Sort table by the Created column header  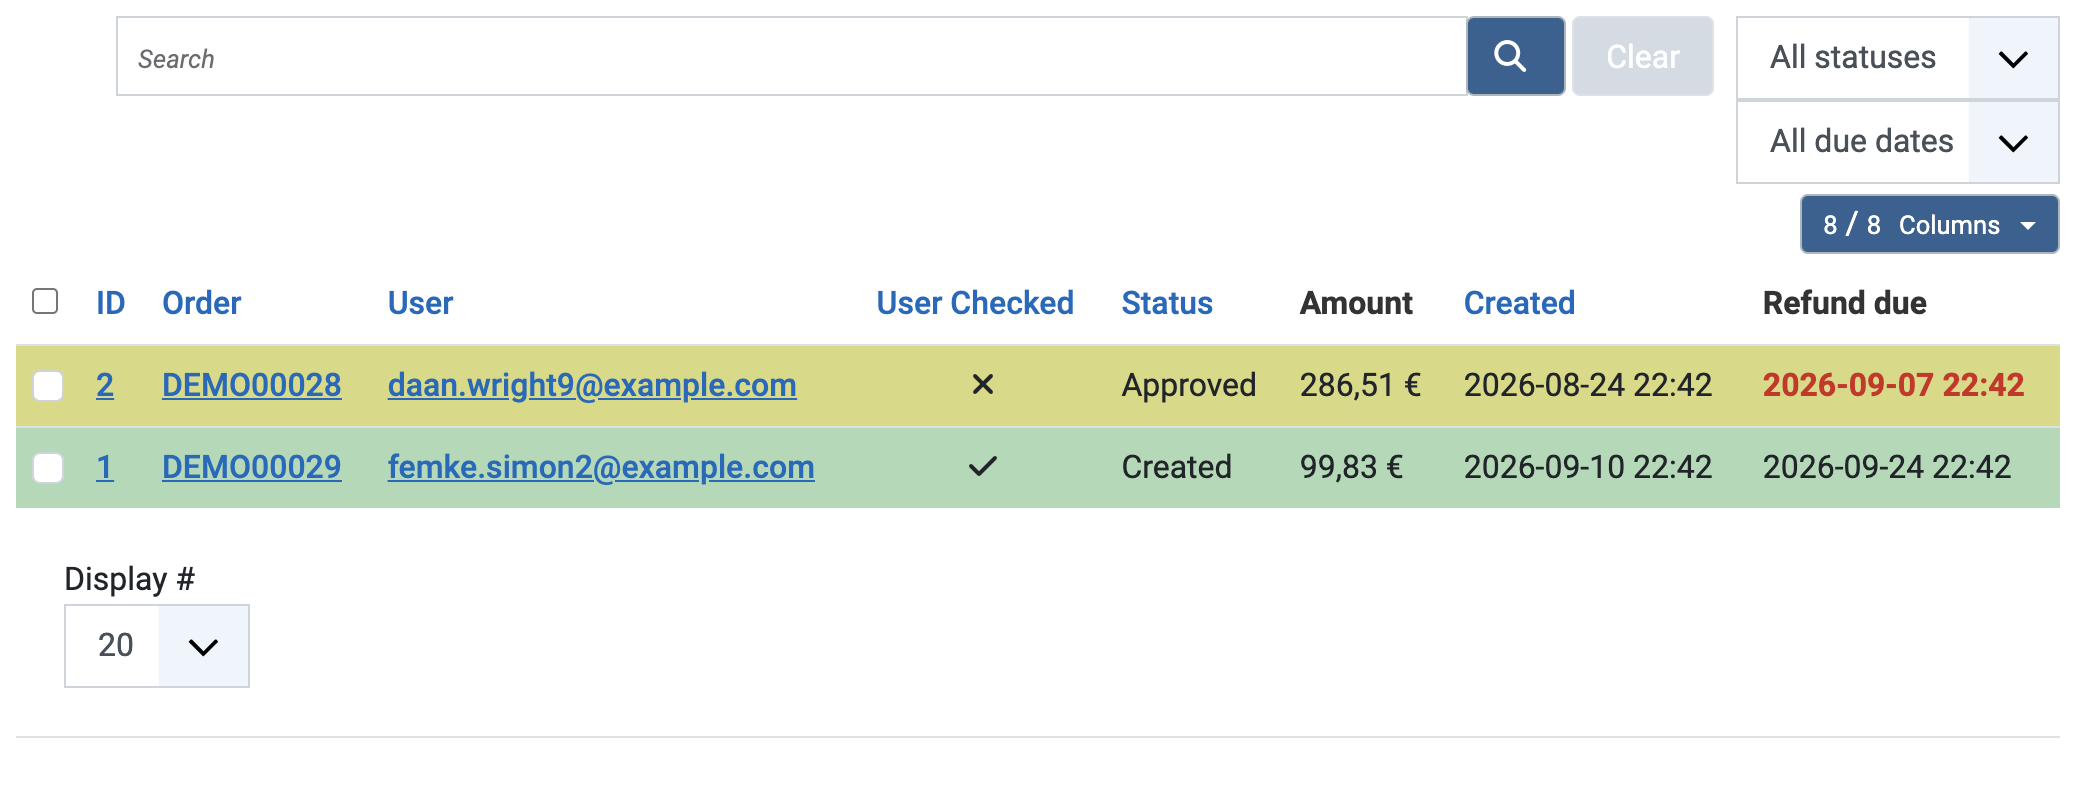point(1519,303)
